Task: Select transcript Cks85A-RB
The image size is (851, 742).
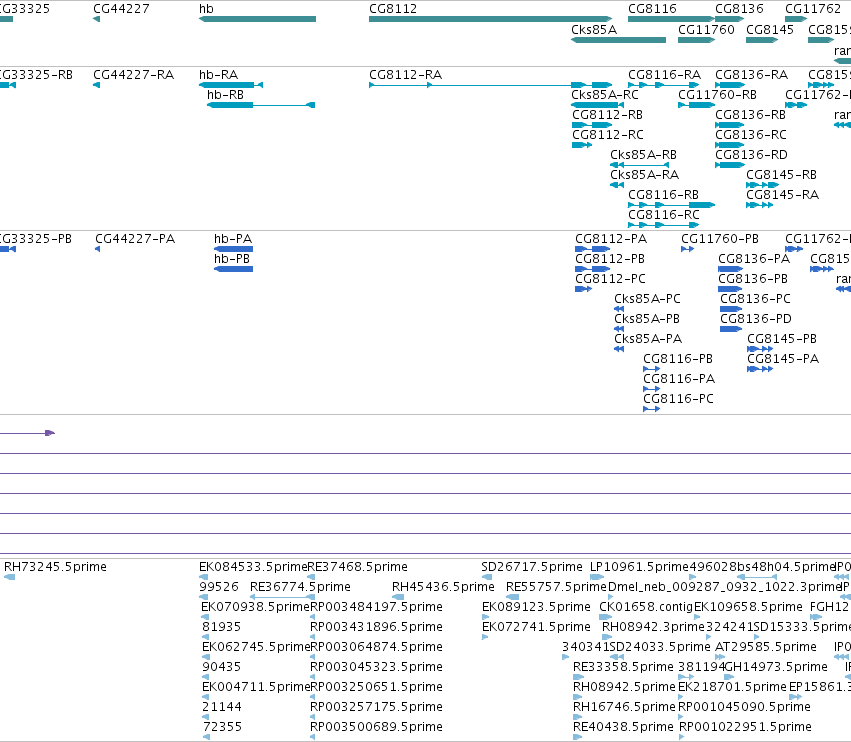Action: pyautogui.click(x=643, y=155)
